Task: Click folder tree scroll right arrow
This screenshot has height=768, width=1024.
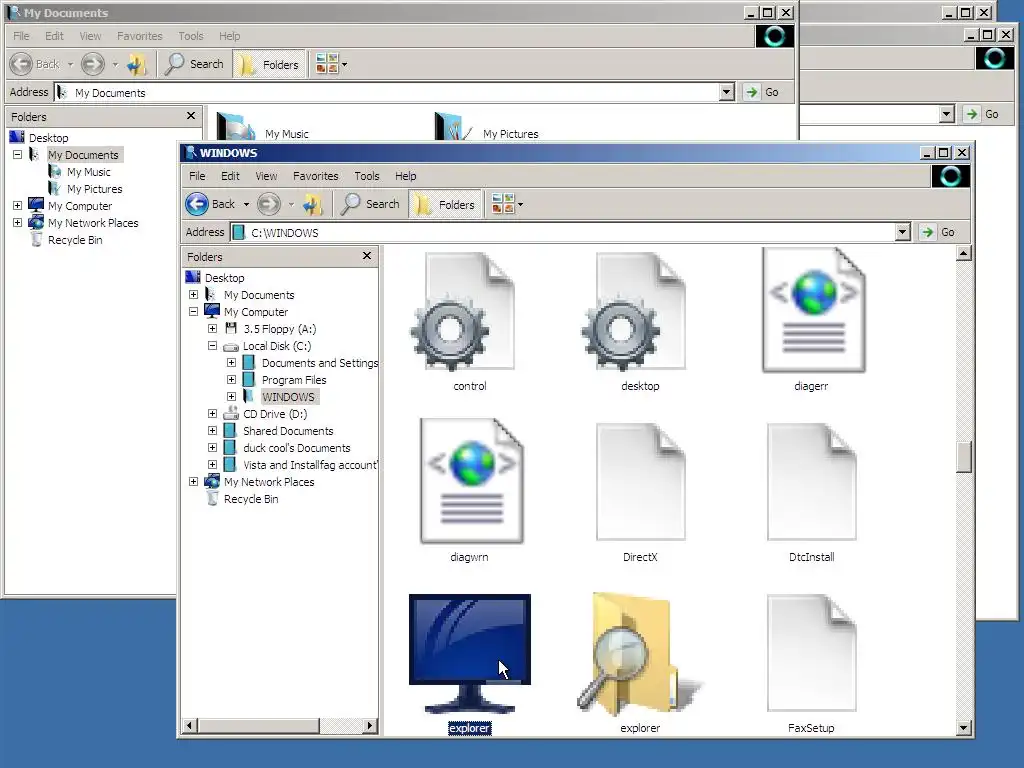Action: [x=370, y=725]
